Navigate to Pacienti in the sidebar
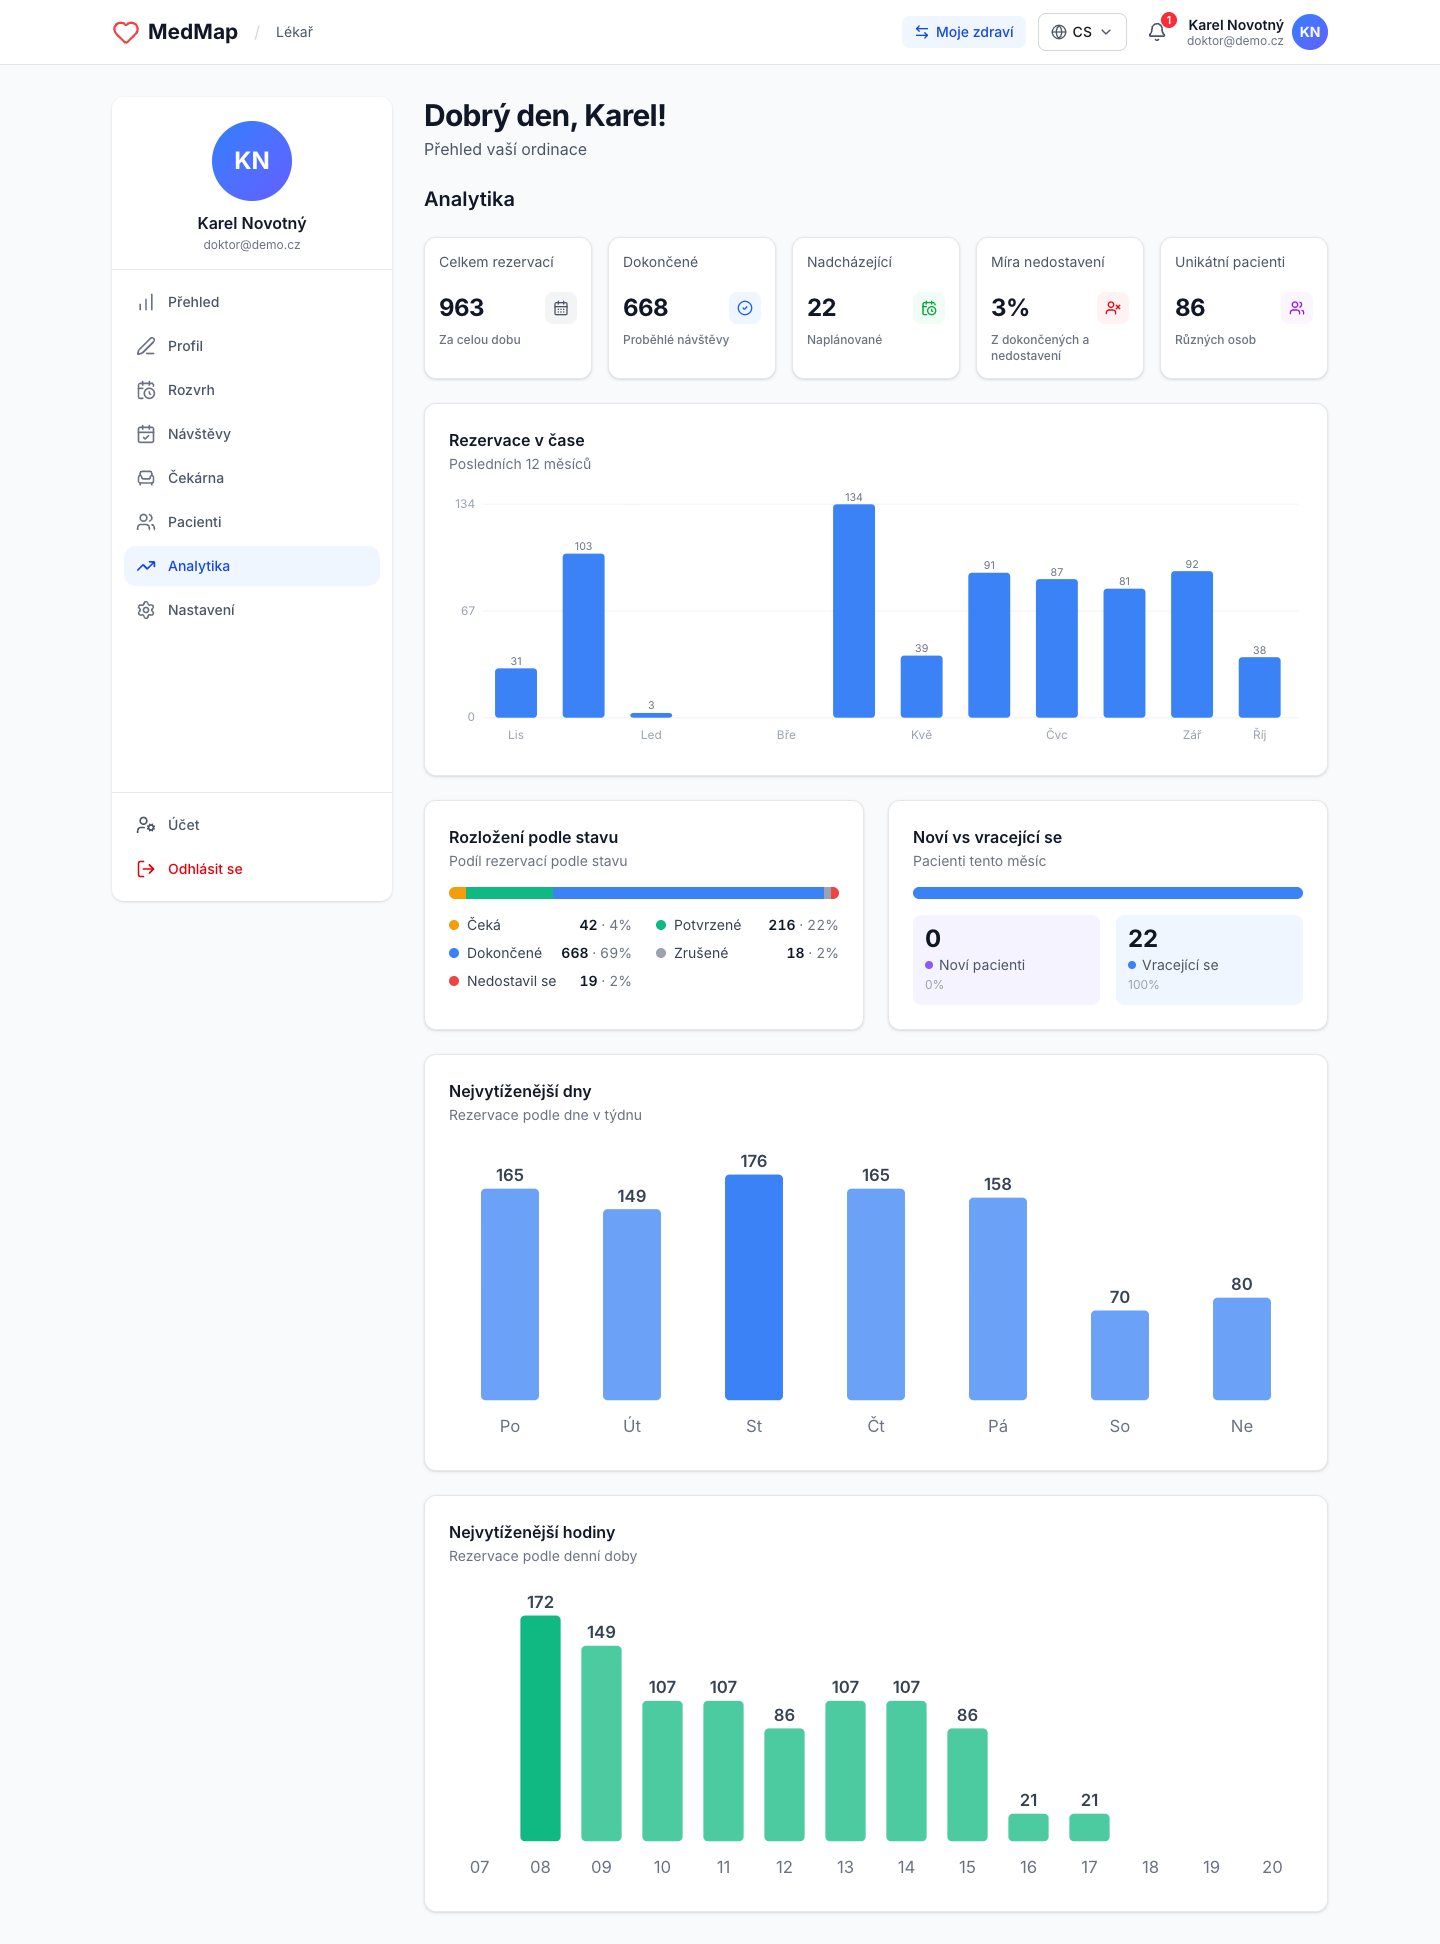 coord(252,522)
